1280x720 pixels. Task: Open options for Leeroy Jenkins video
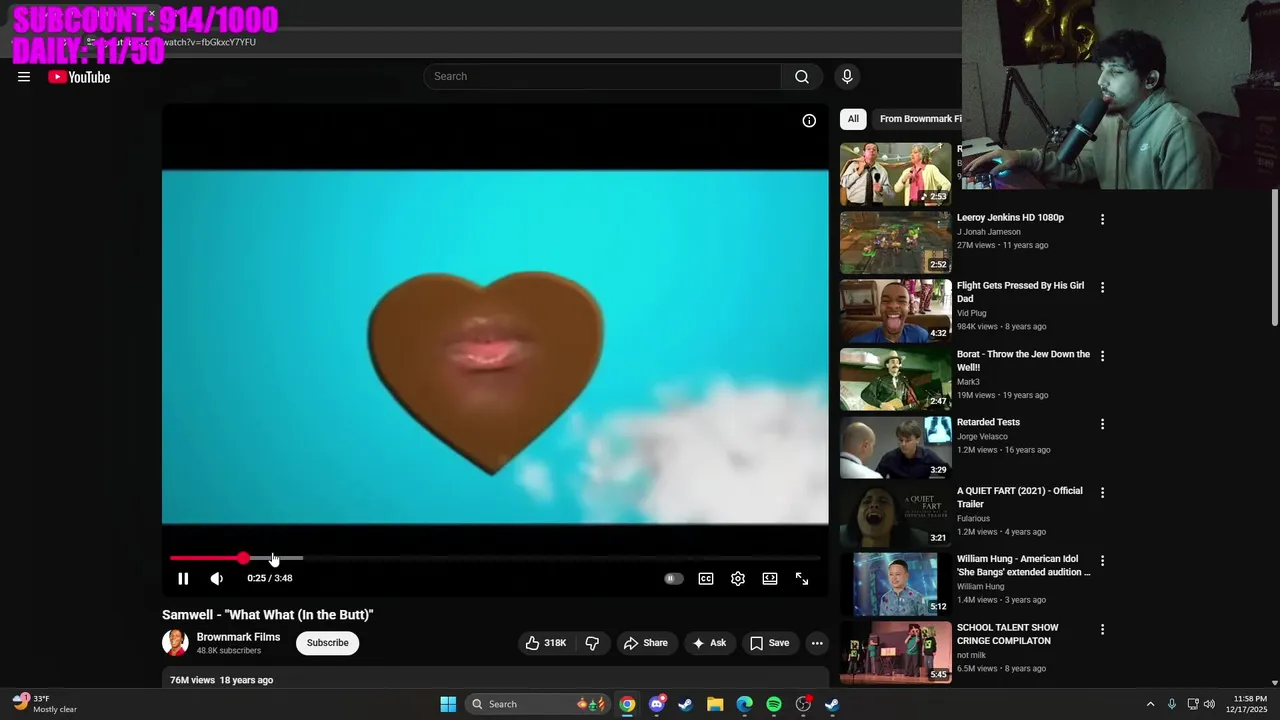point(1103,219)
